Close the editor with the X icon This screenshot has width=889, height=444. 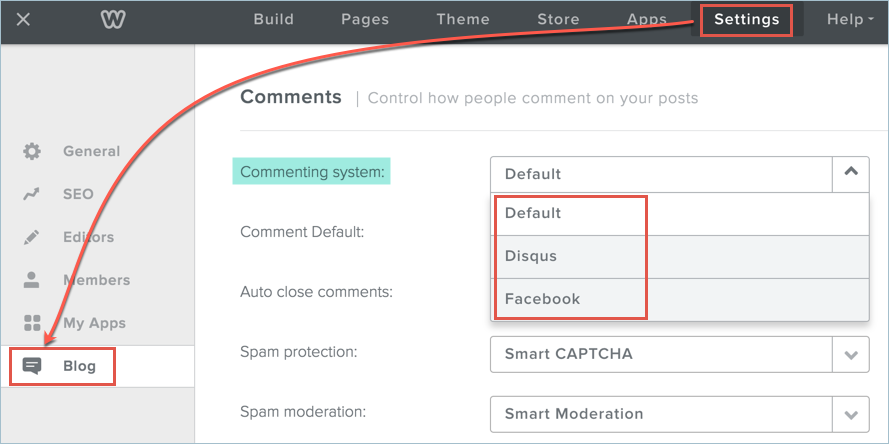coord(23,20)
